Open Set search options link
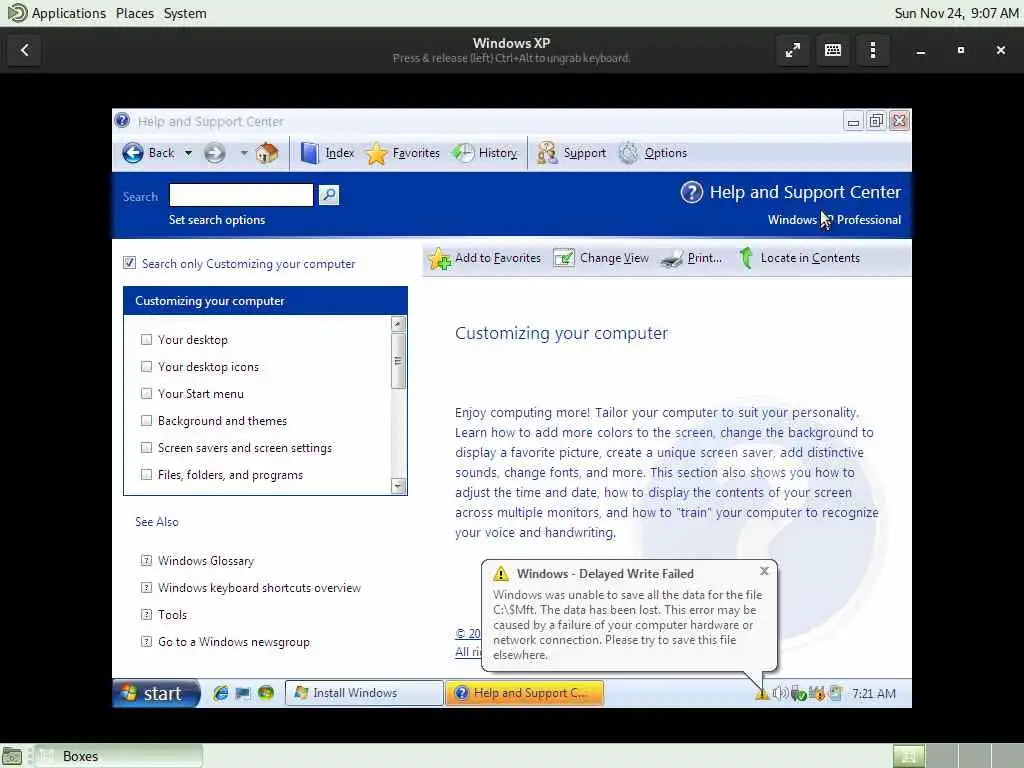 (x=217, y=220)
